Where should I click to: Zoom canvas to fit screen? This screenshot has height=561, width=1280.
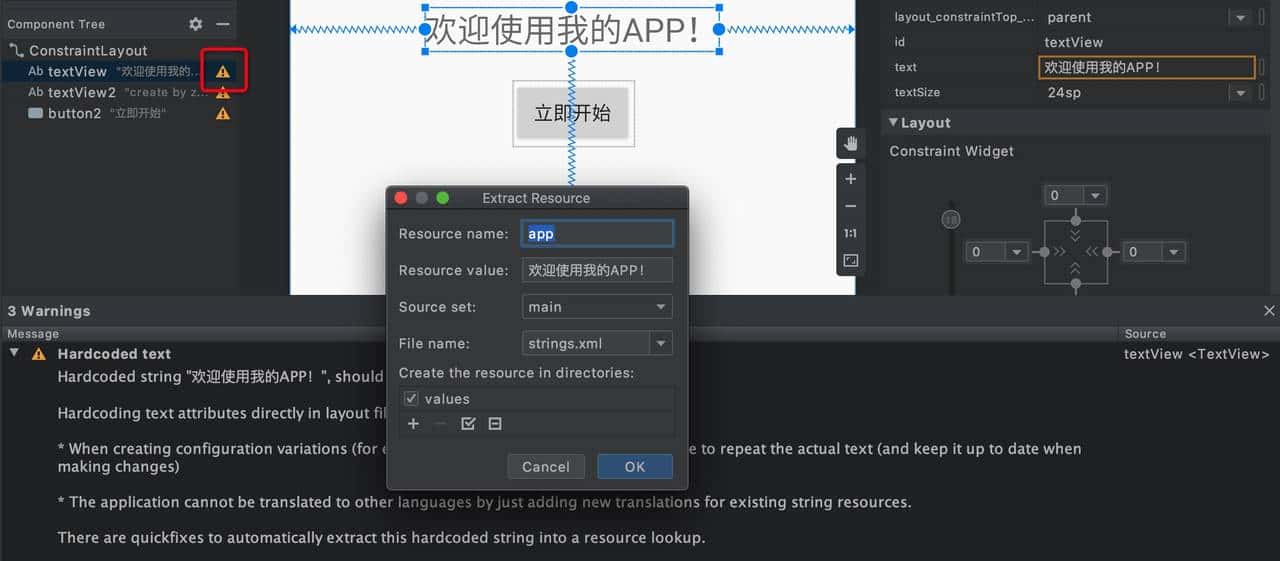(x=850, y=260)
